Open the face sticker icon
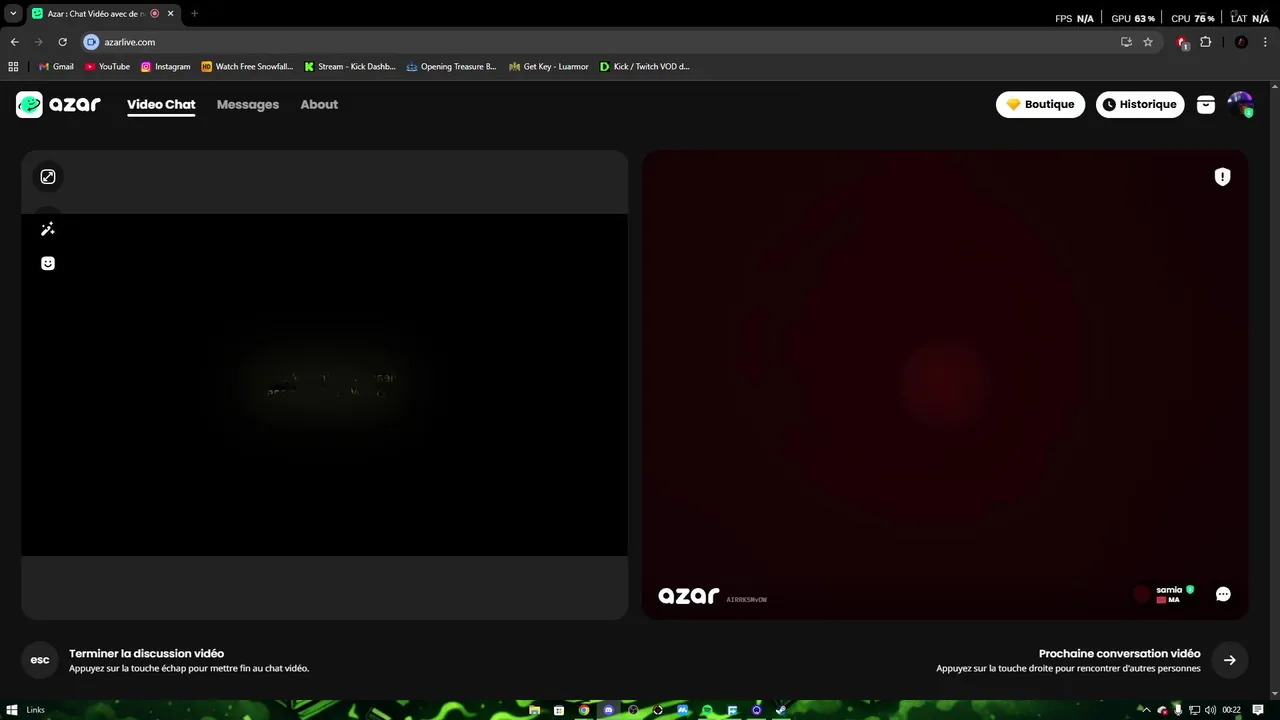The height and width of the screenshot is (720, 1280). (48, 263)
